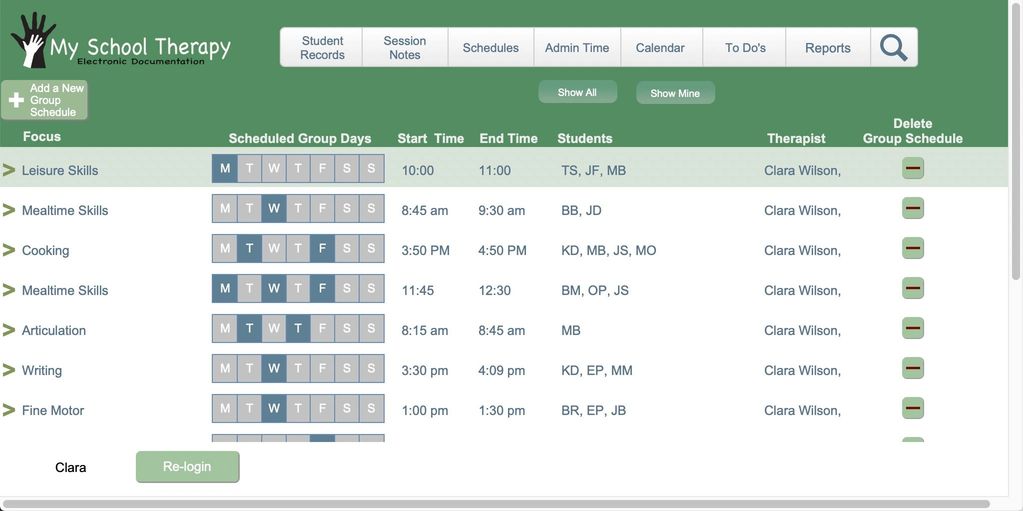Disable Wednesday for Writing group
The width and height of the screenshot is (1023, 511).
273,369
